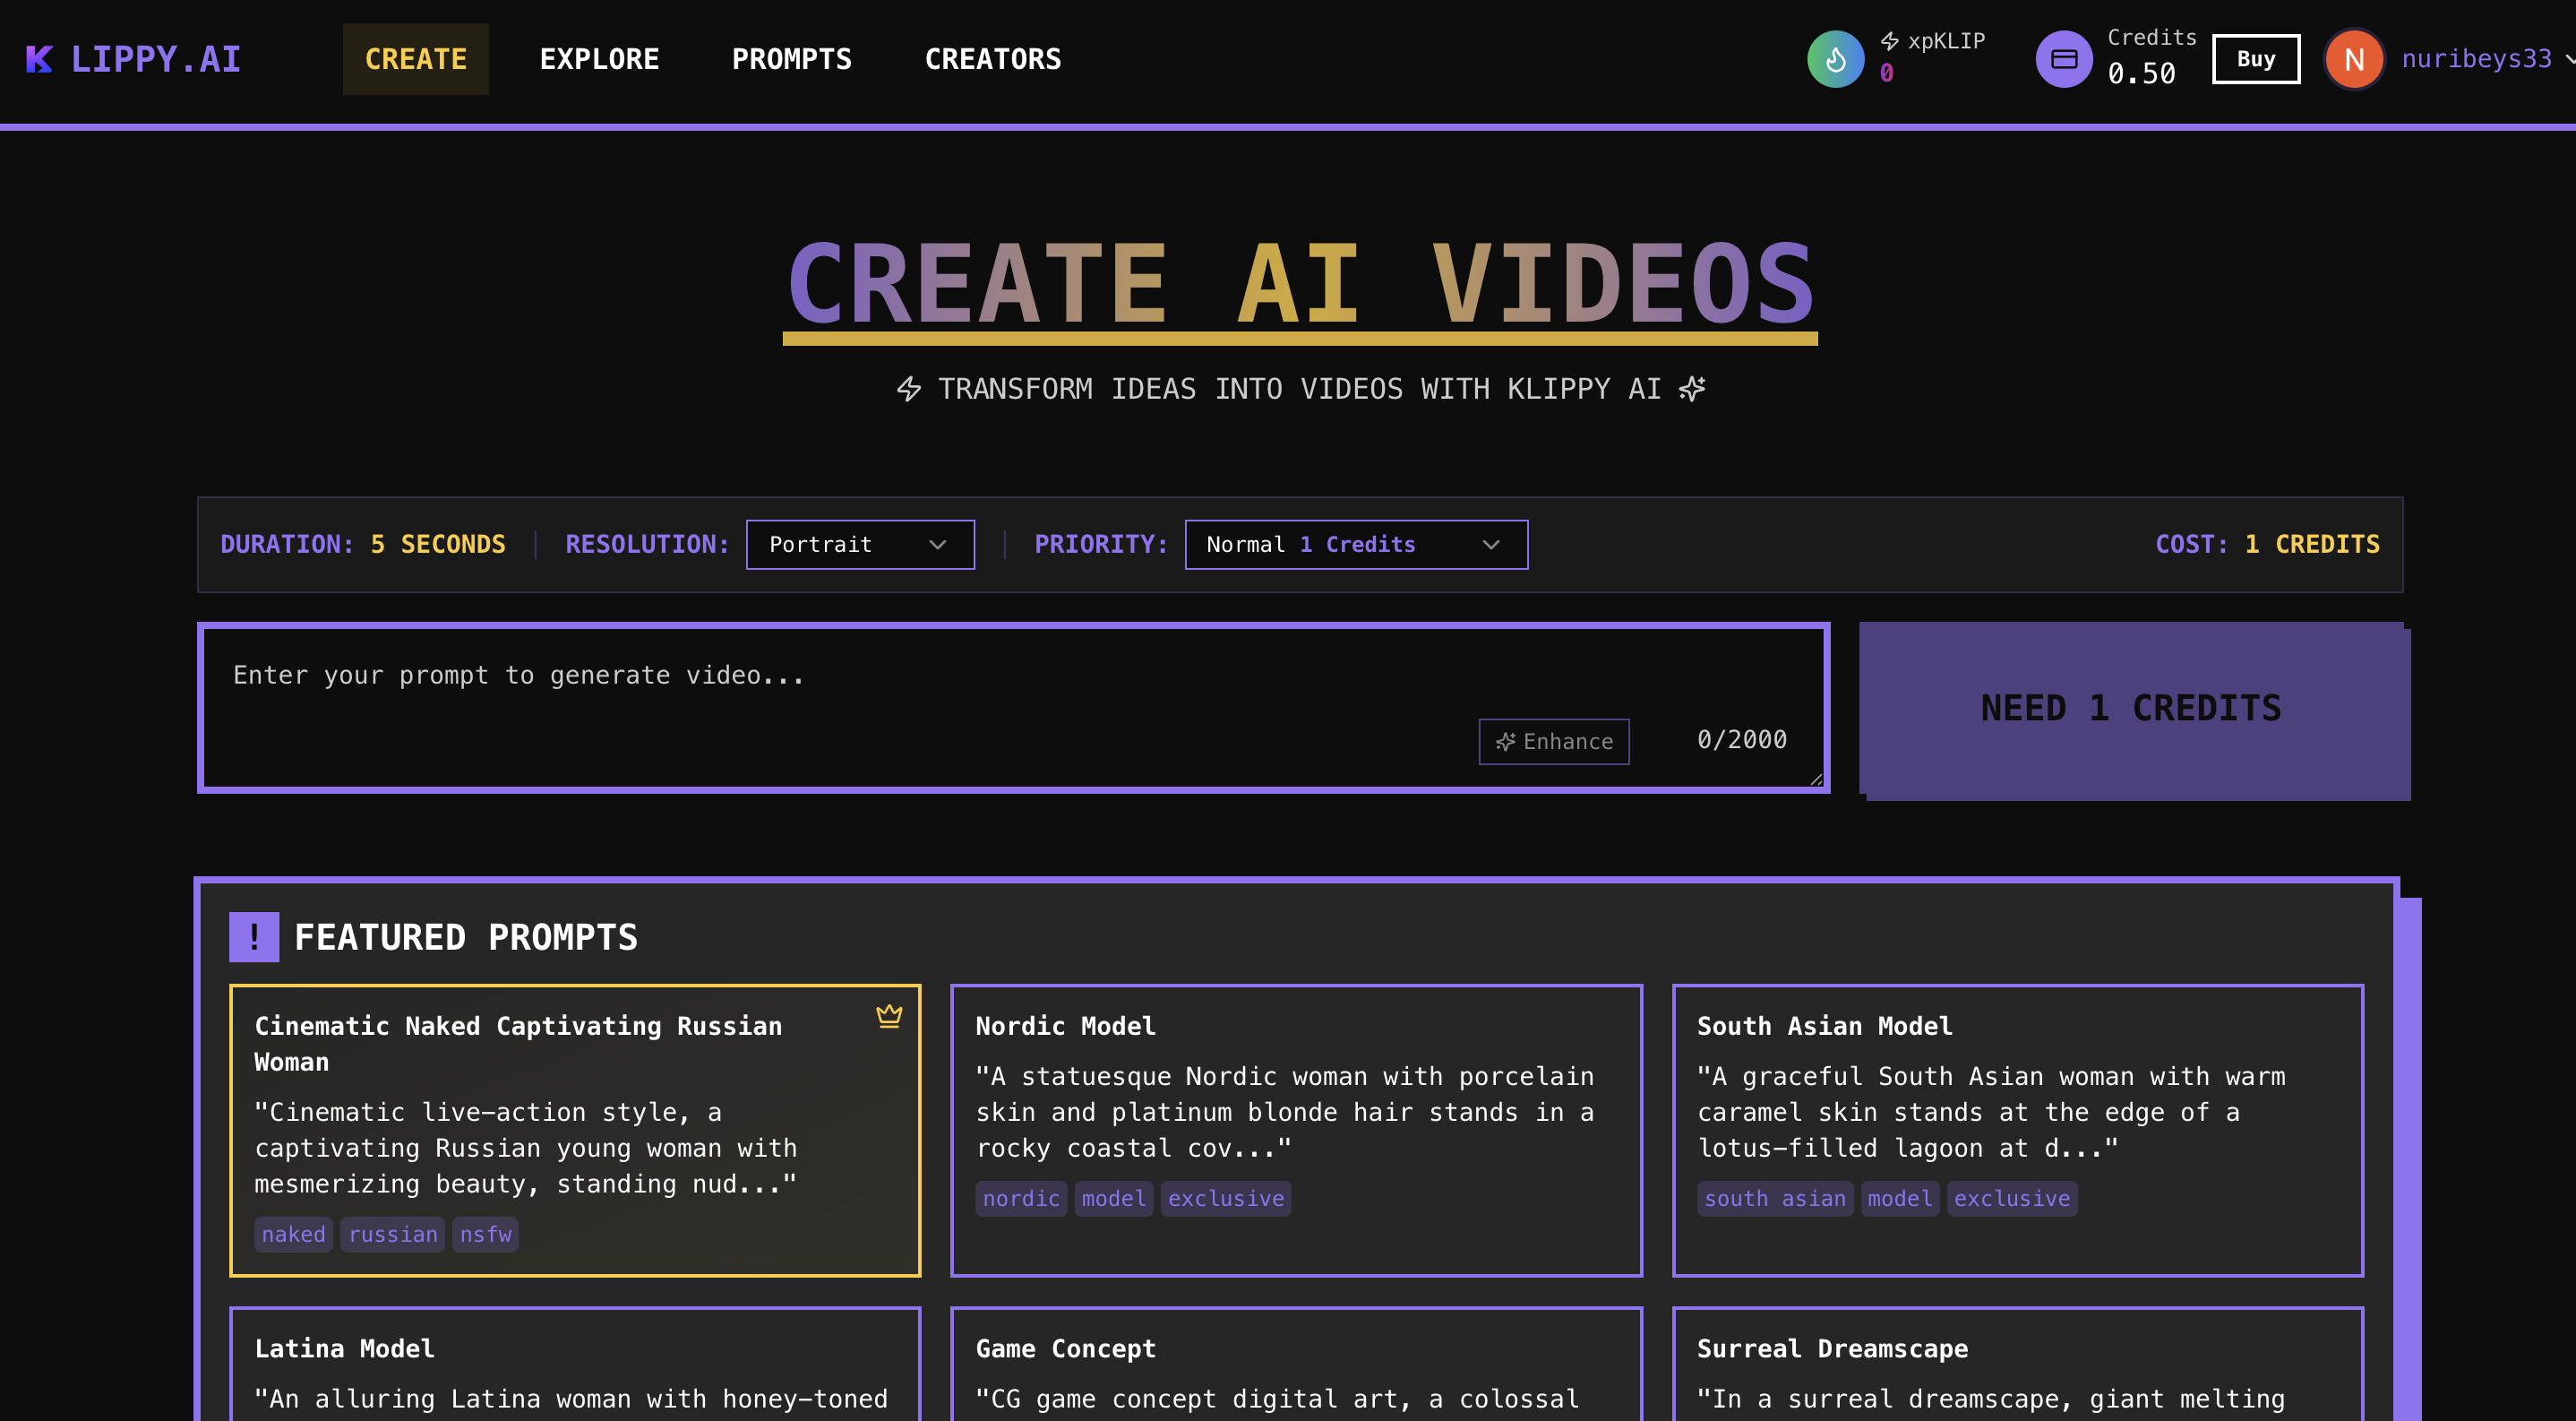
Task: Click the 'DURATION: 5 SECONDS' label
Action: (x=362, y=545)
